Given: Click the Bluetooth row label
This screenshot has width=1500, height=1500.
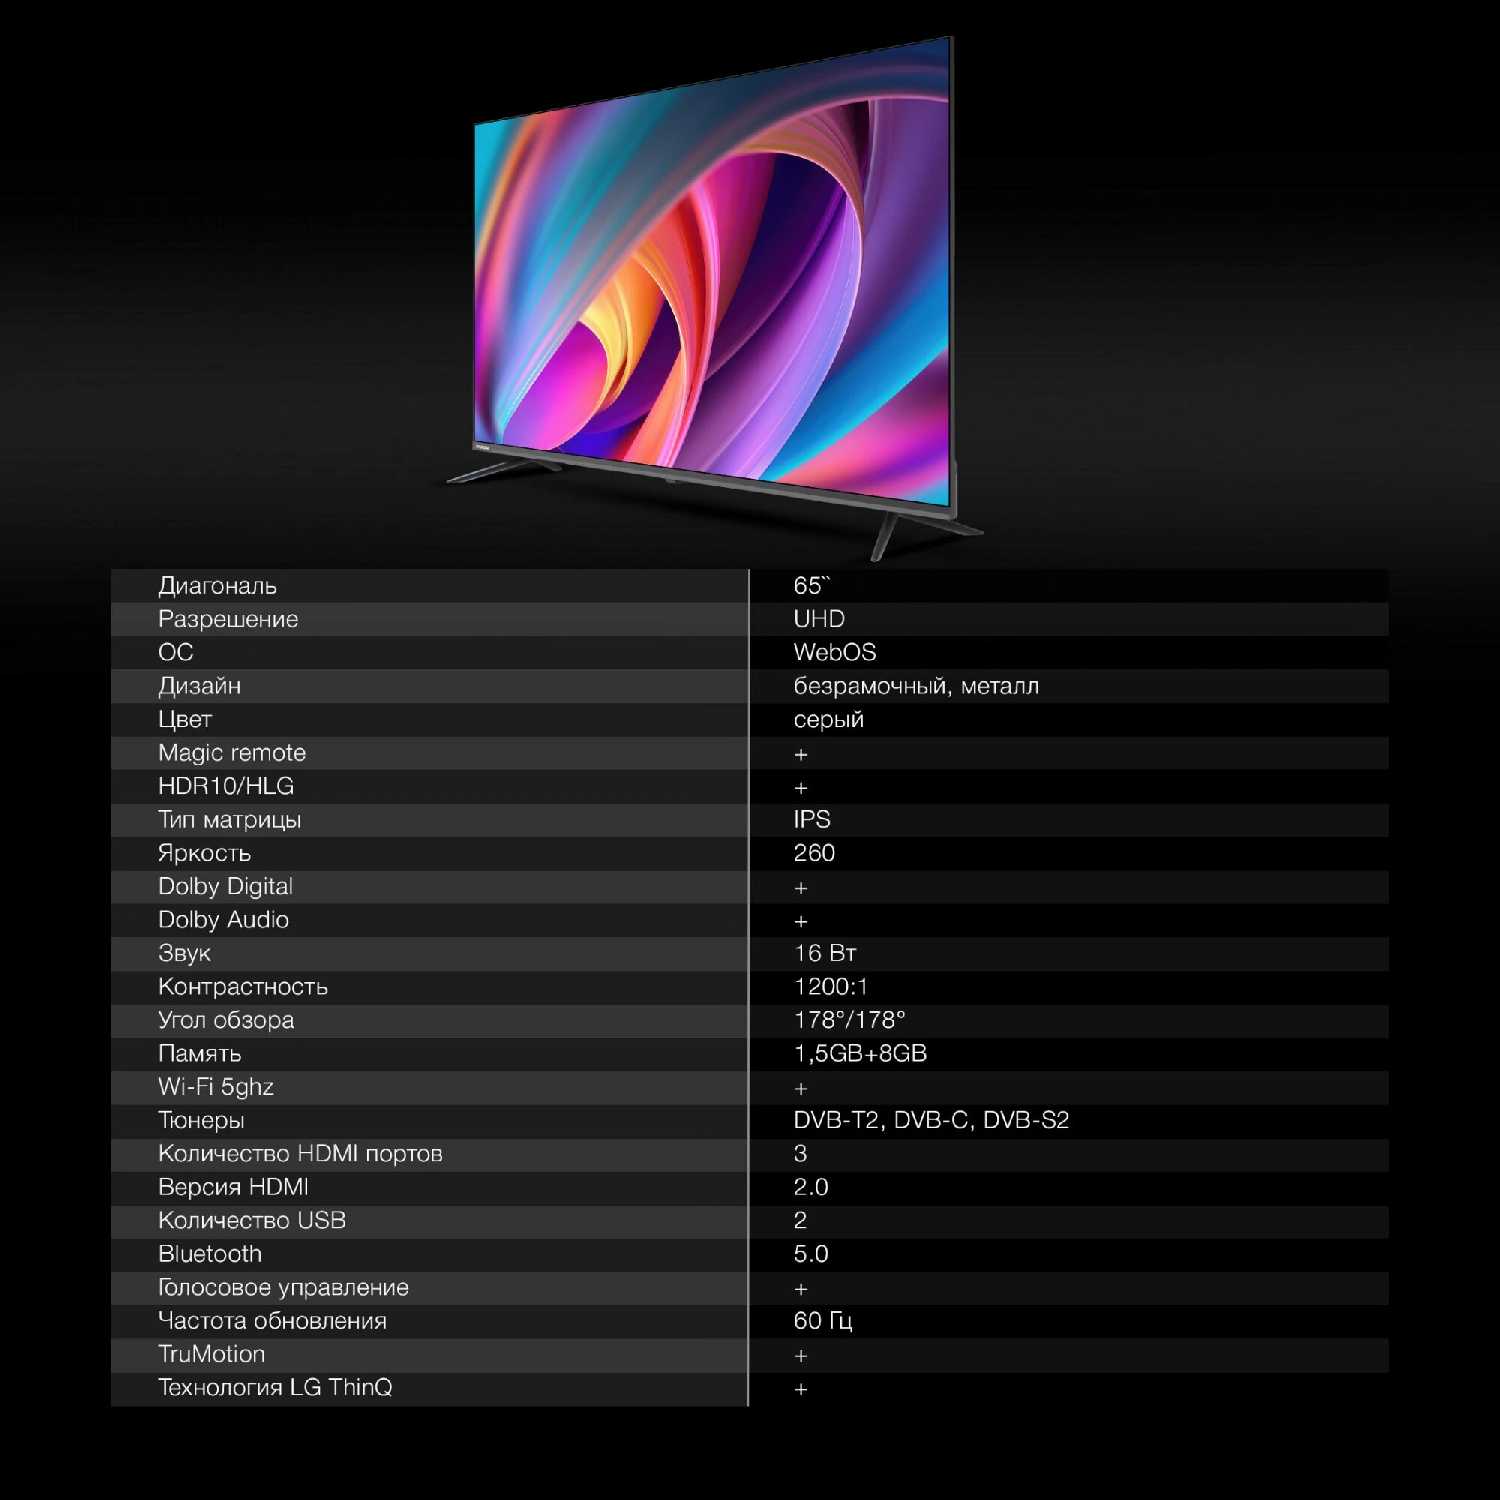Looking at the screenshot, I should tap(210, 1254).
